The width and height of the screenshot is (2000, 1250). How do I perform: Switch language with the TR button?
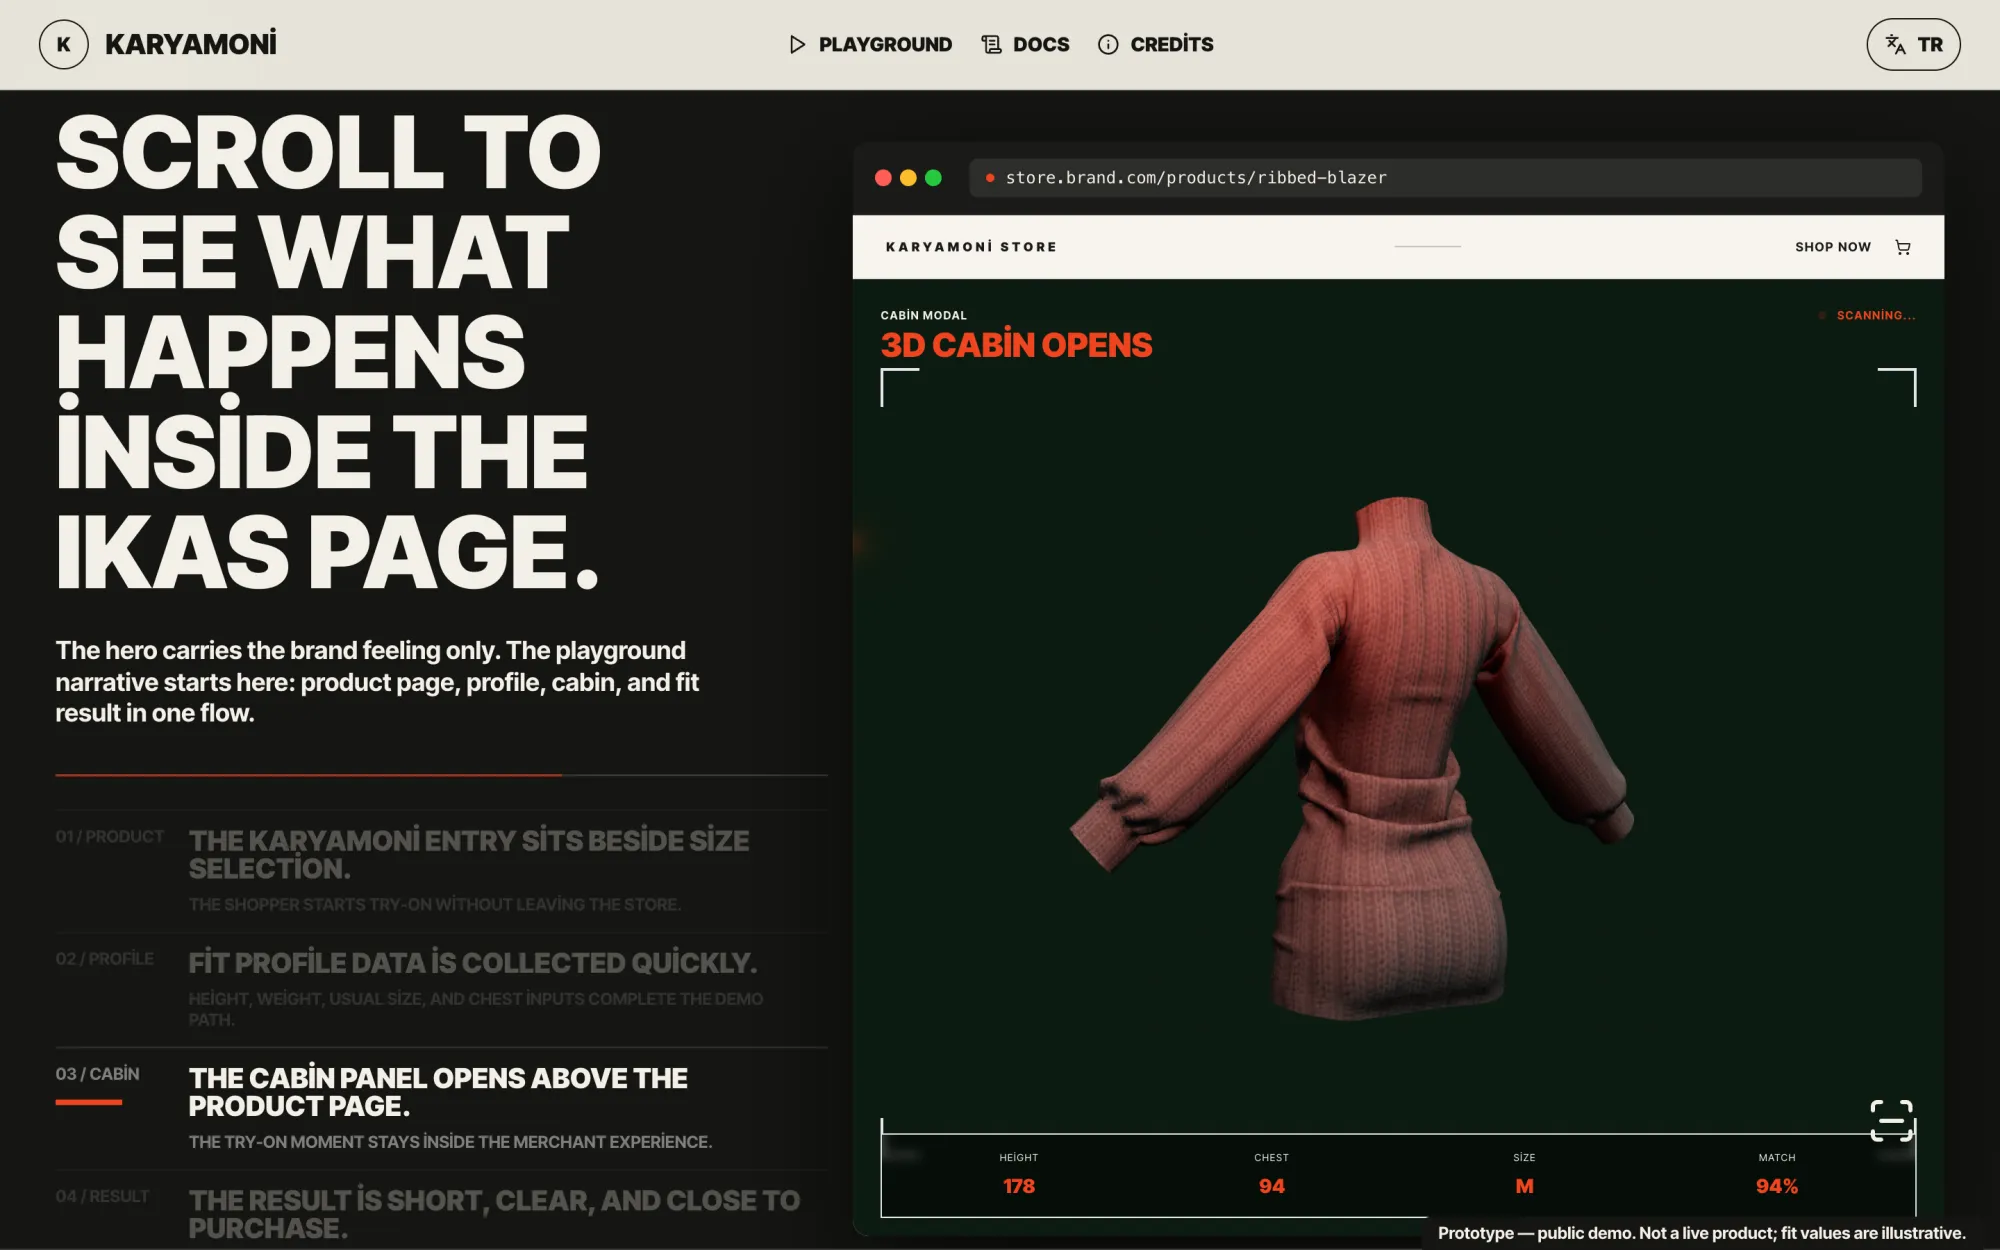[1913, 44]
